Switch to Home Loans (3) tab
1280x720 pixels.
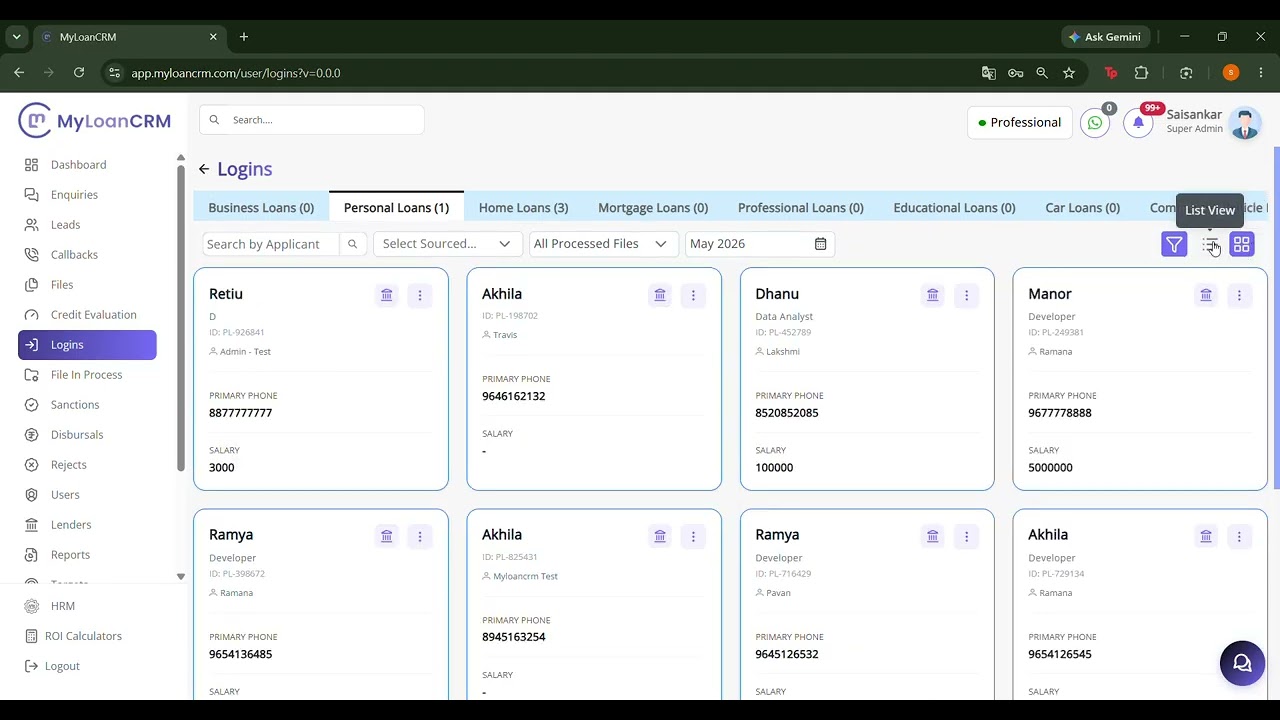click(523, 208)
